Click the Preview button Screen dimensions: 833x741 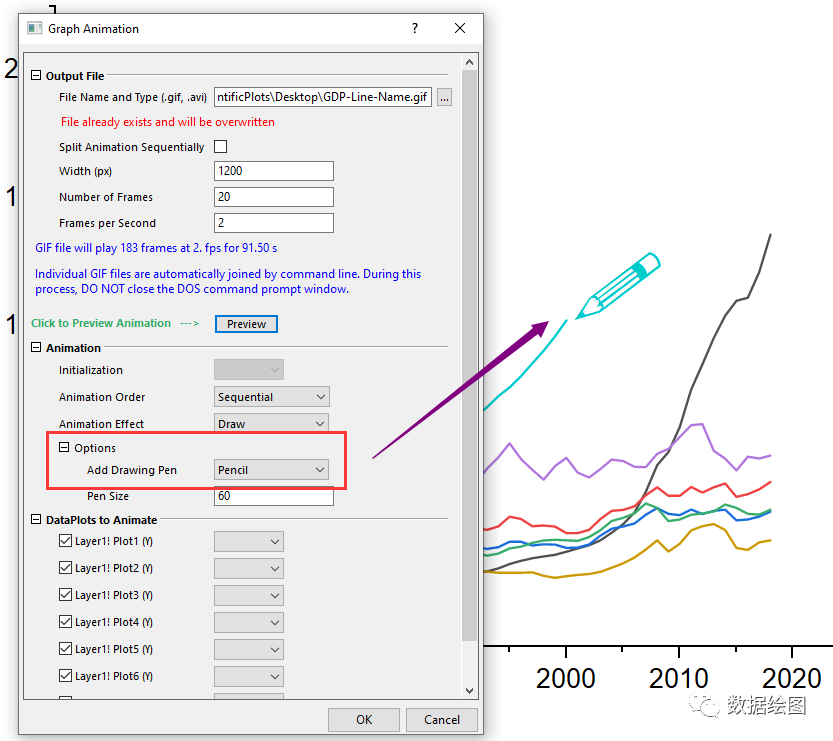coord(245,323)
